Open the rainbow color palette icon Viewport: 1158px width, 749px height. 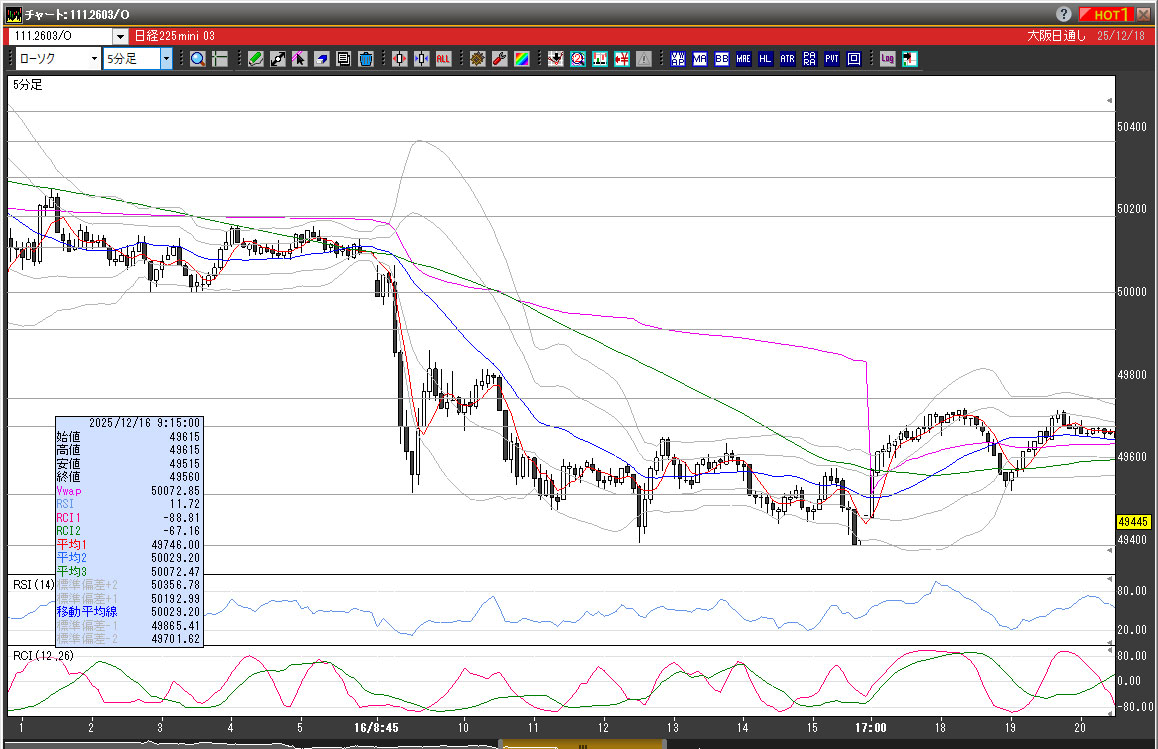pyautogui.click(x=521, y=59)
